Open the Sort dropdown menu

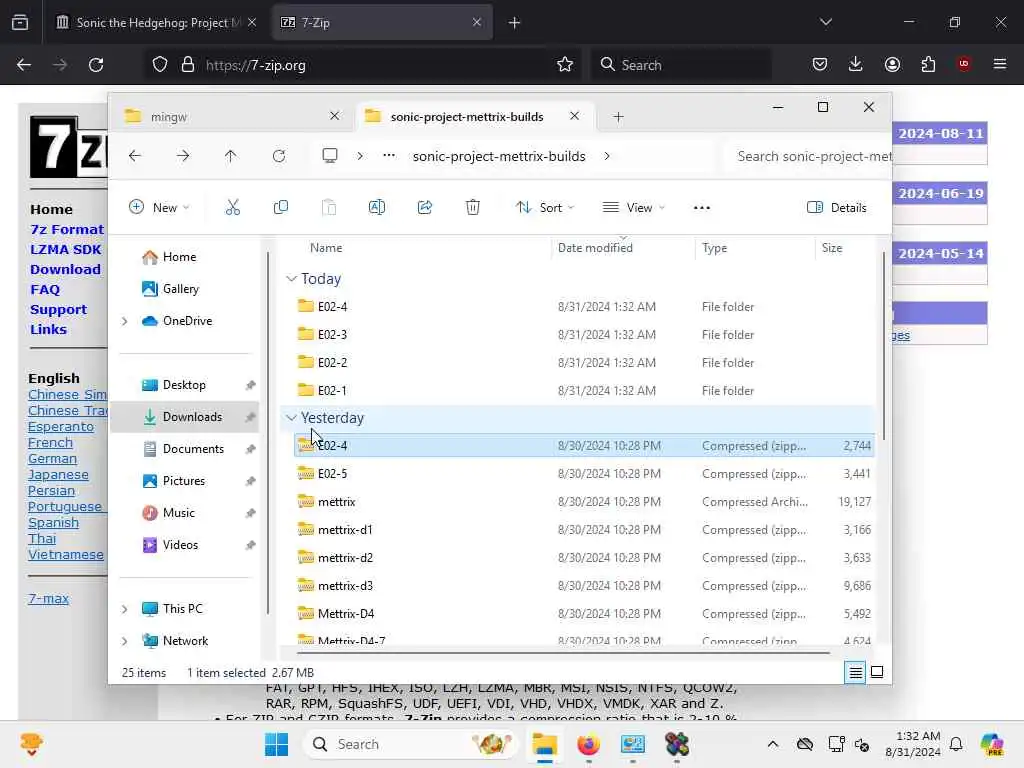coord(545,208)
